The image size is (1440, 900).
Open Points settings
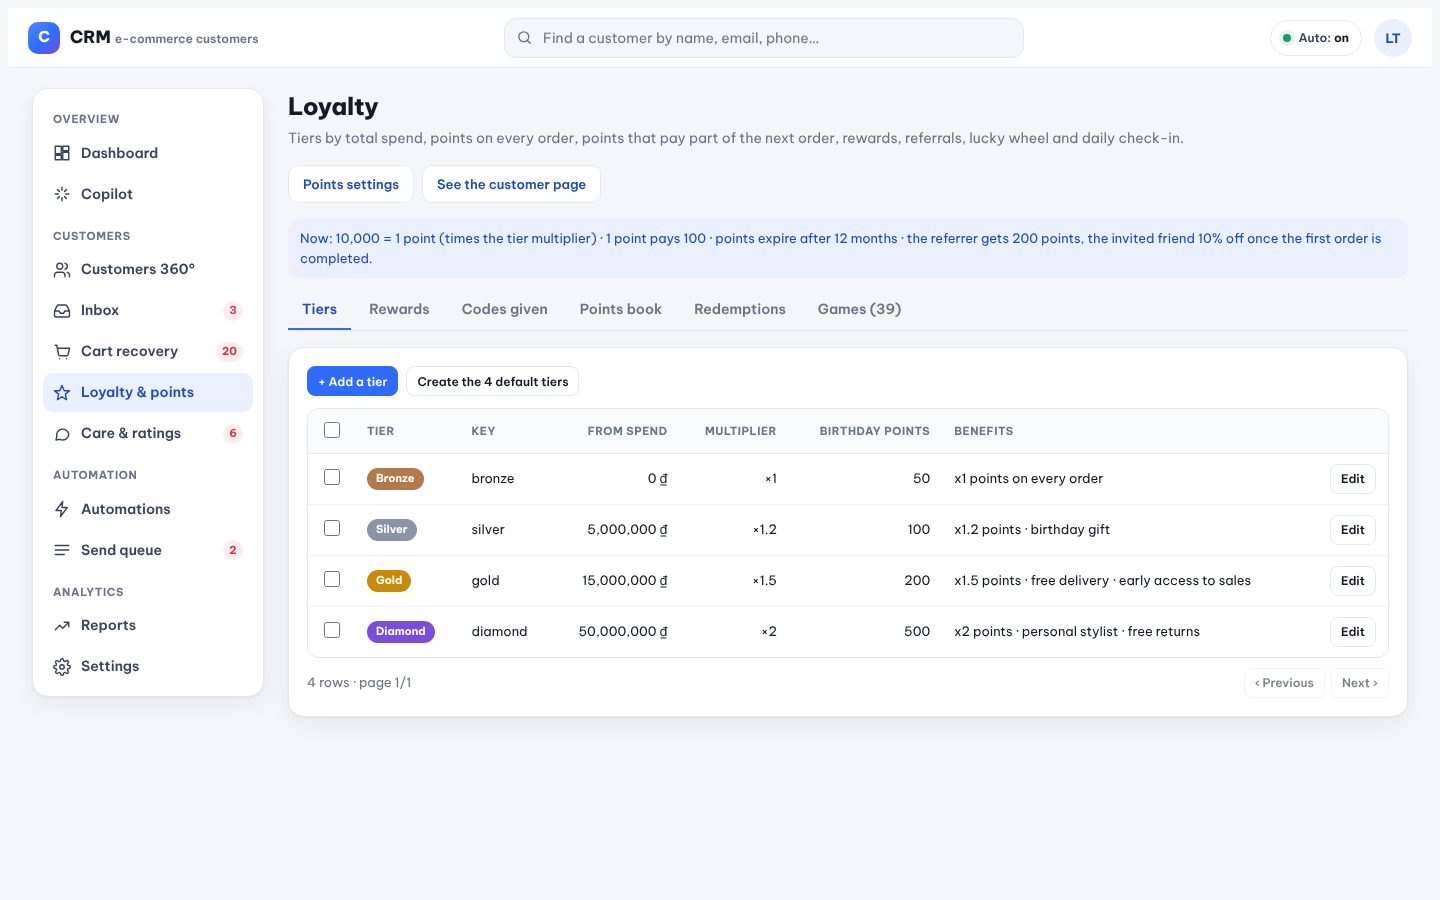pos(351,184)
